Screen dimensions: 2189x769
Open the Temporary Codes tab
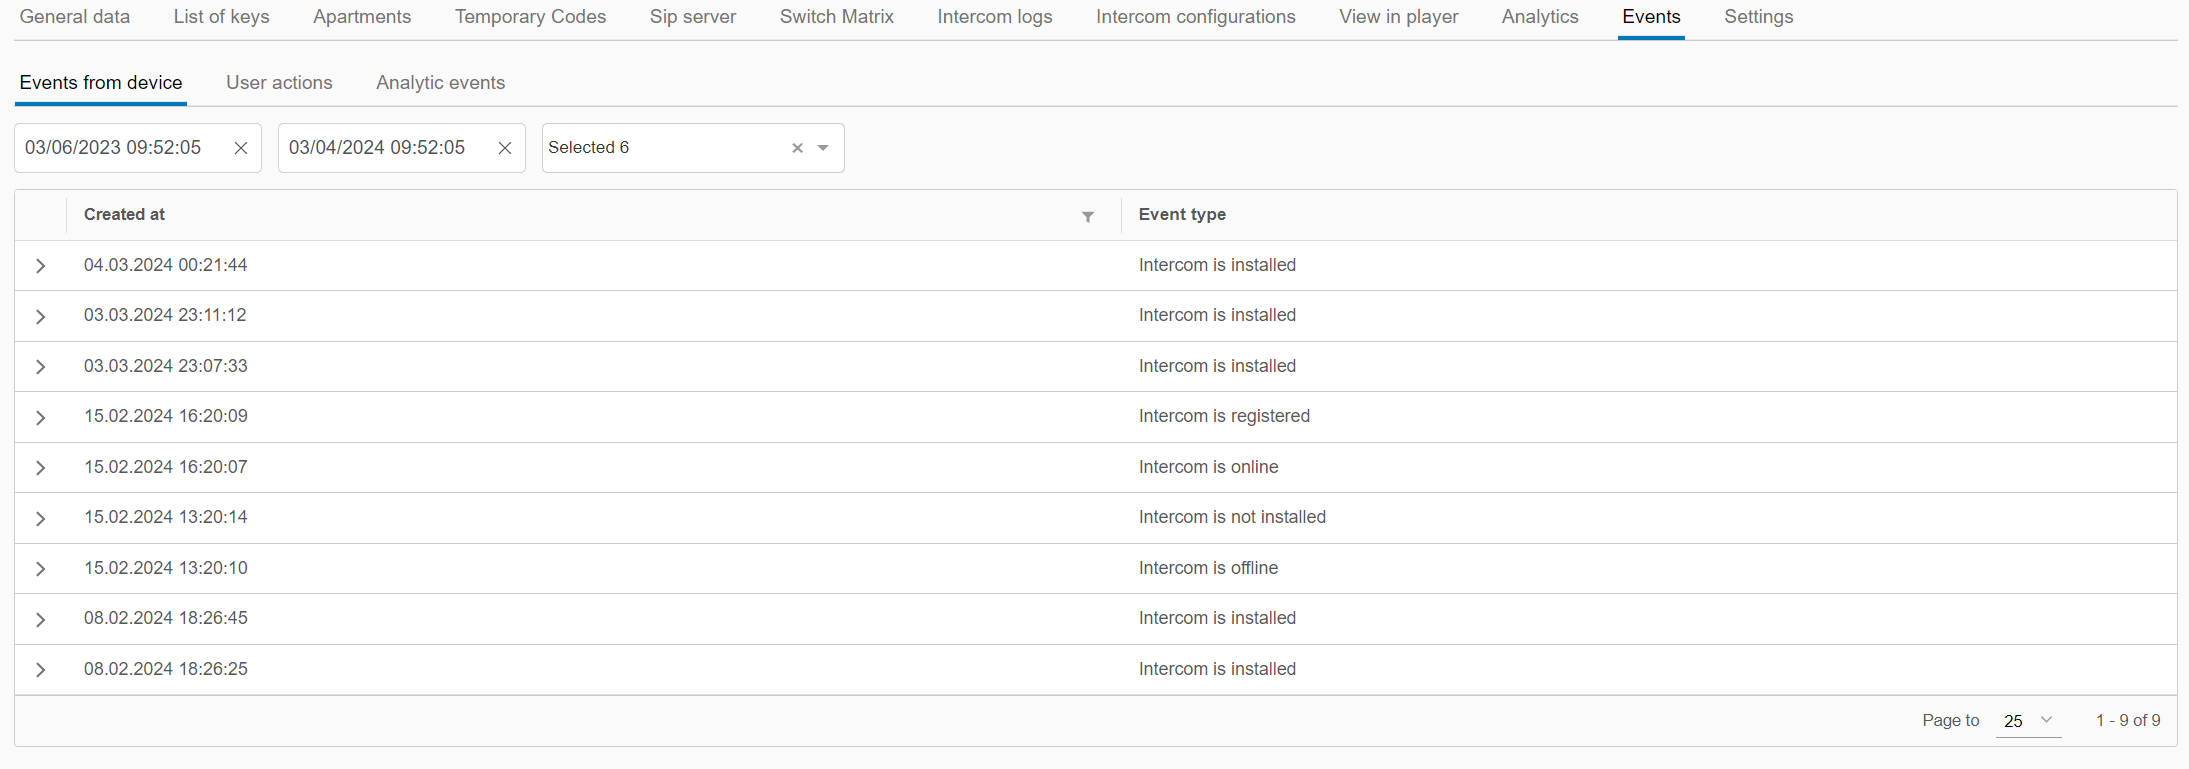(x=530, y=17)
